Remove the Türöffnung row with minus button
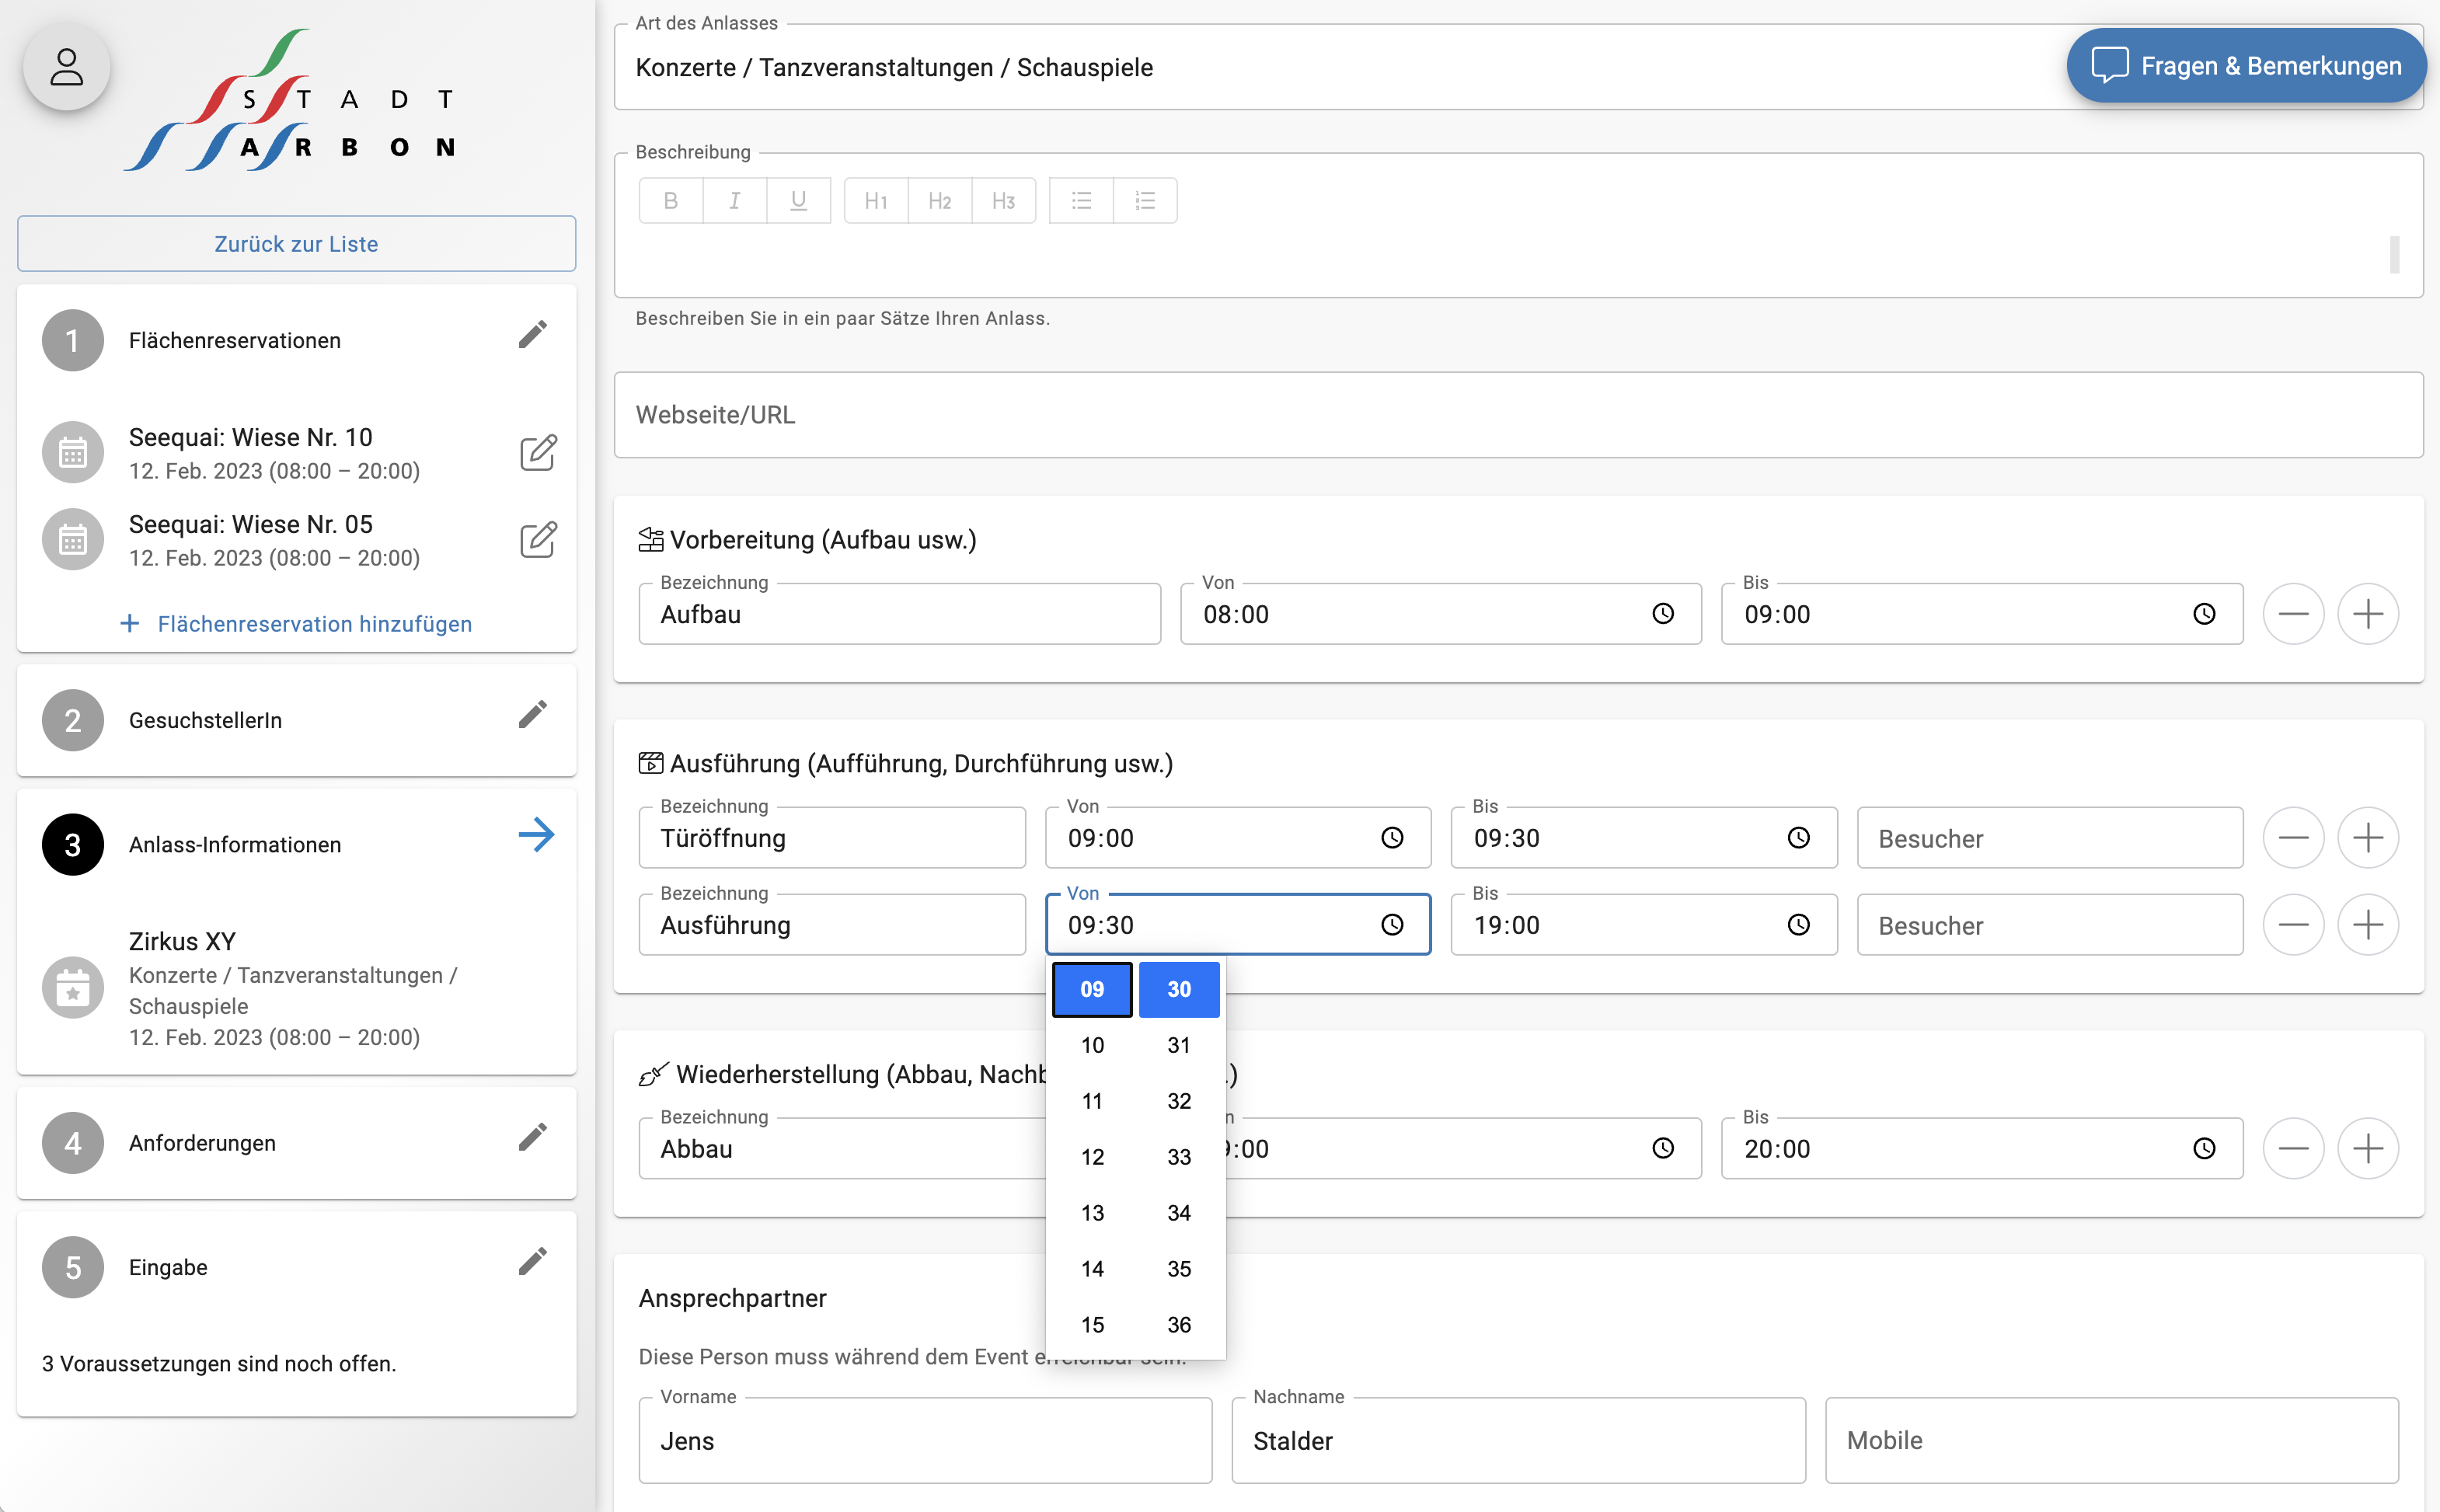 coord(2293,838)
